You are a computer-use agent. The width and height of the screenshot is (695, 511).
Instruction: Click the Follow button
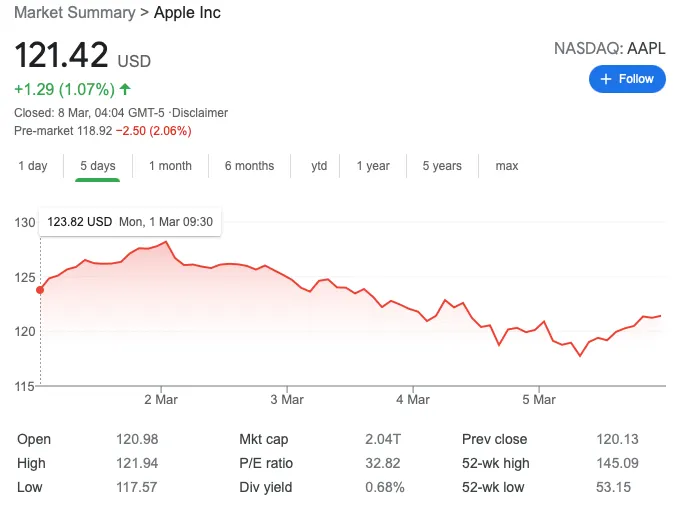coord(627,79)
